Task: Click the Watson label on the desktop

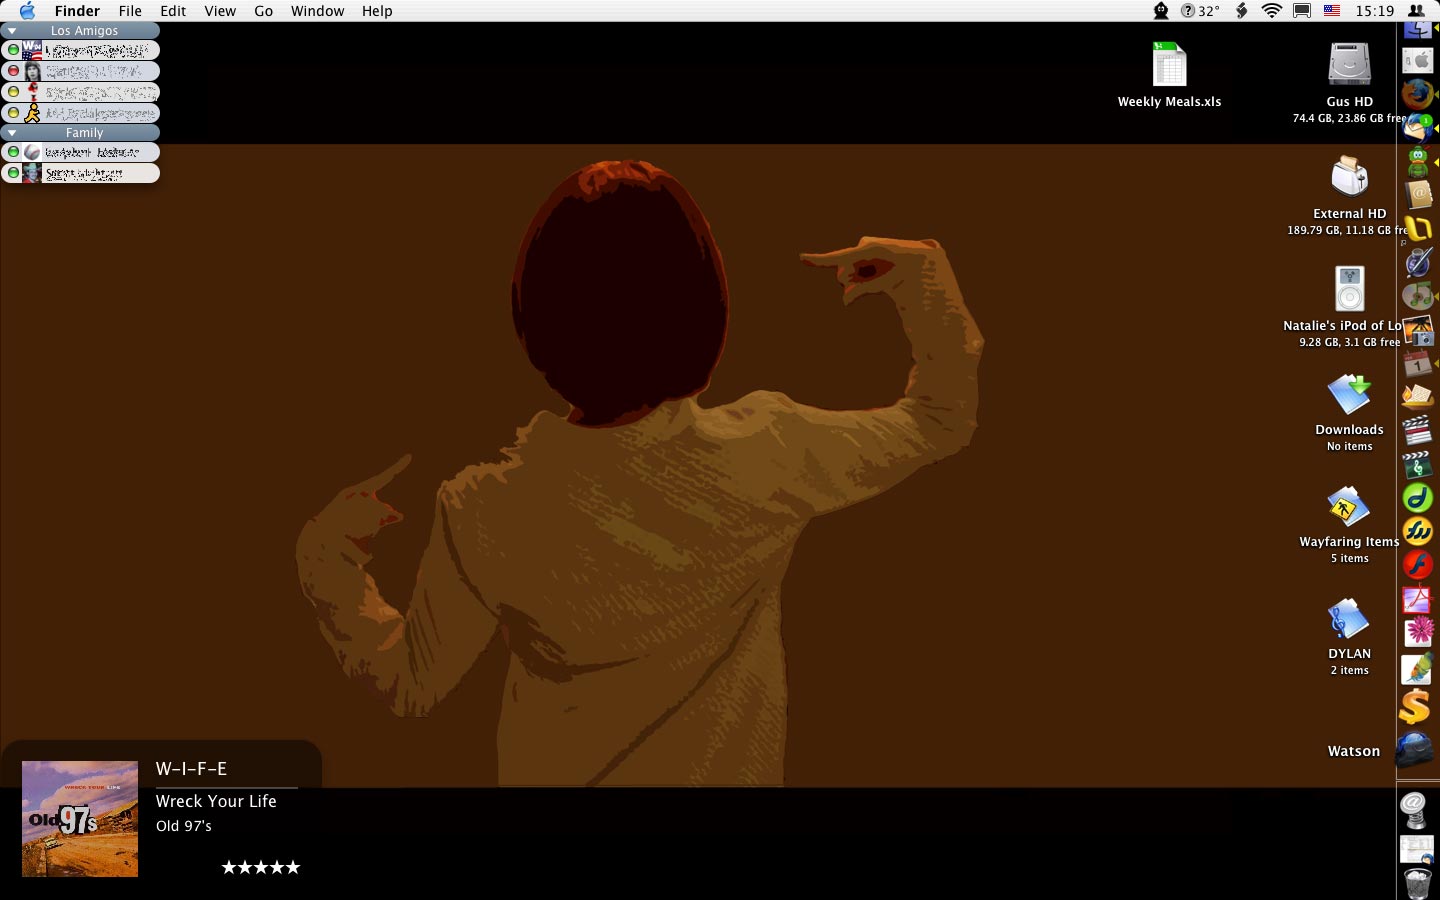Action: [1354, 751]
